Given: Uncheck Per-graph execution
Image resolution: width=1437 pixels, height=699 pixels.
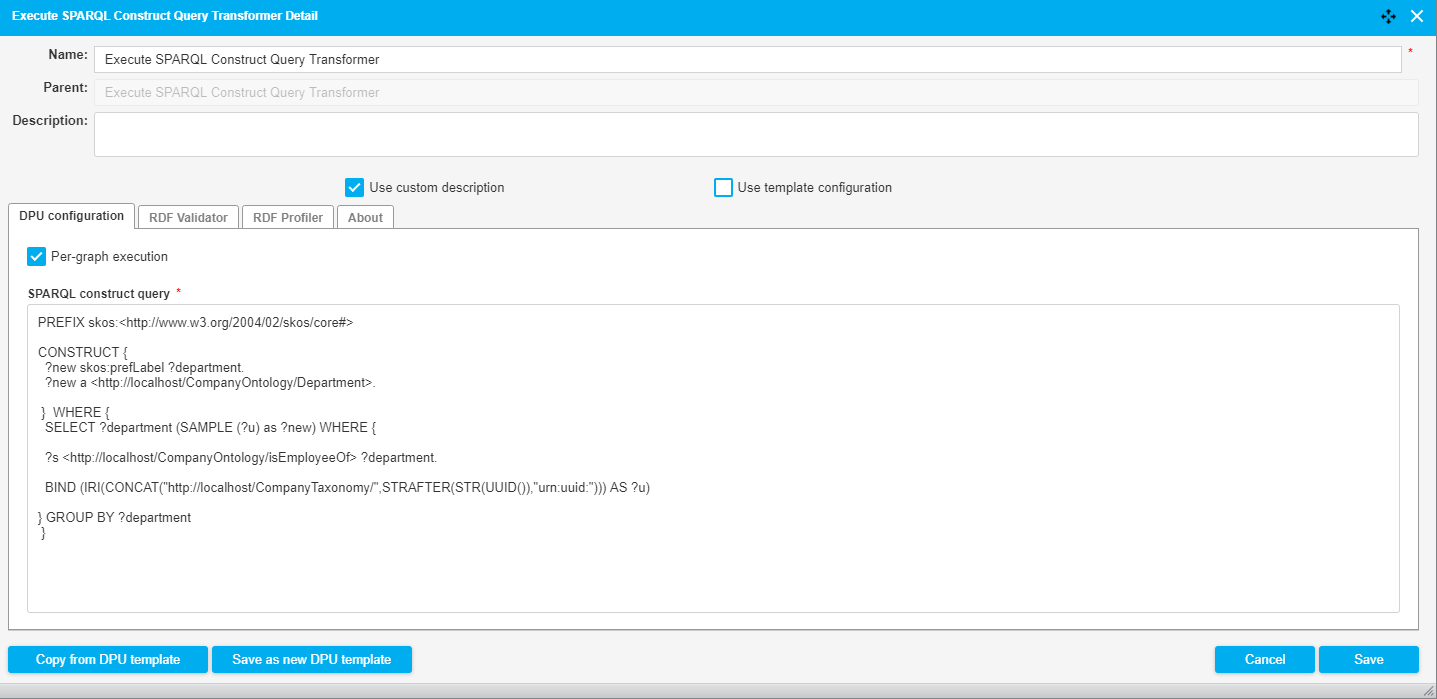Looking at the screenshot, I should tap(37, 257).
